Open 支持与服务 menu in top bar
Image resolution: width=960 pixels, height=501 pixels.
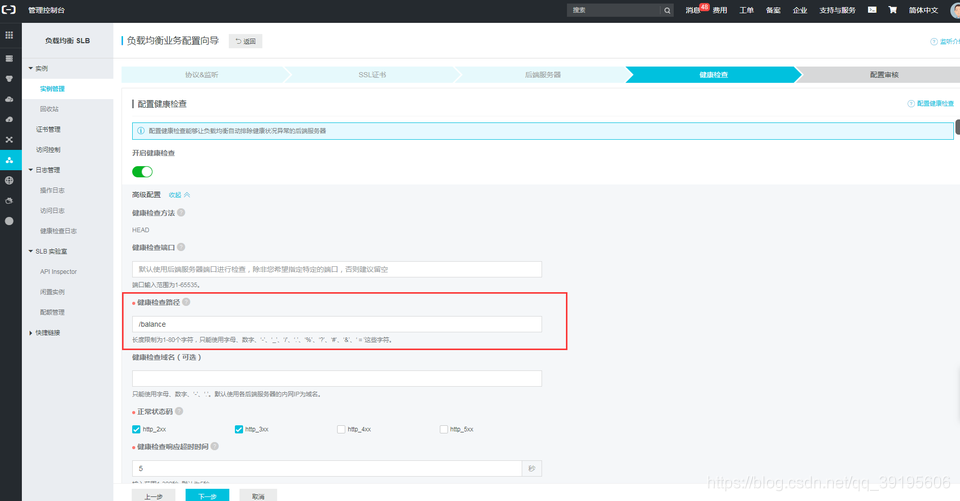838,10
